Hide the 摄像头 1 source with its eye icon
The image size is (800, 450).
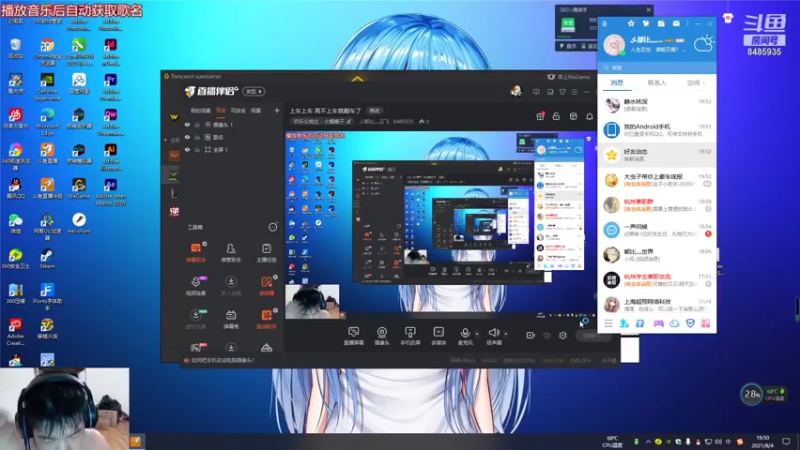(187, 124)
